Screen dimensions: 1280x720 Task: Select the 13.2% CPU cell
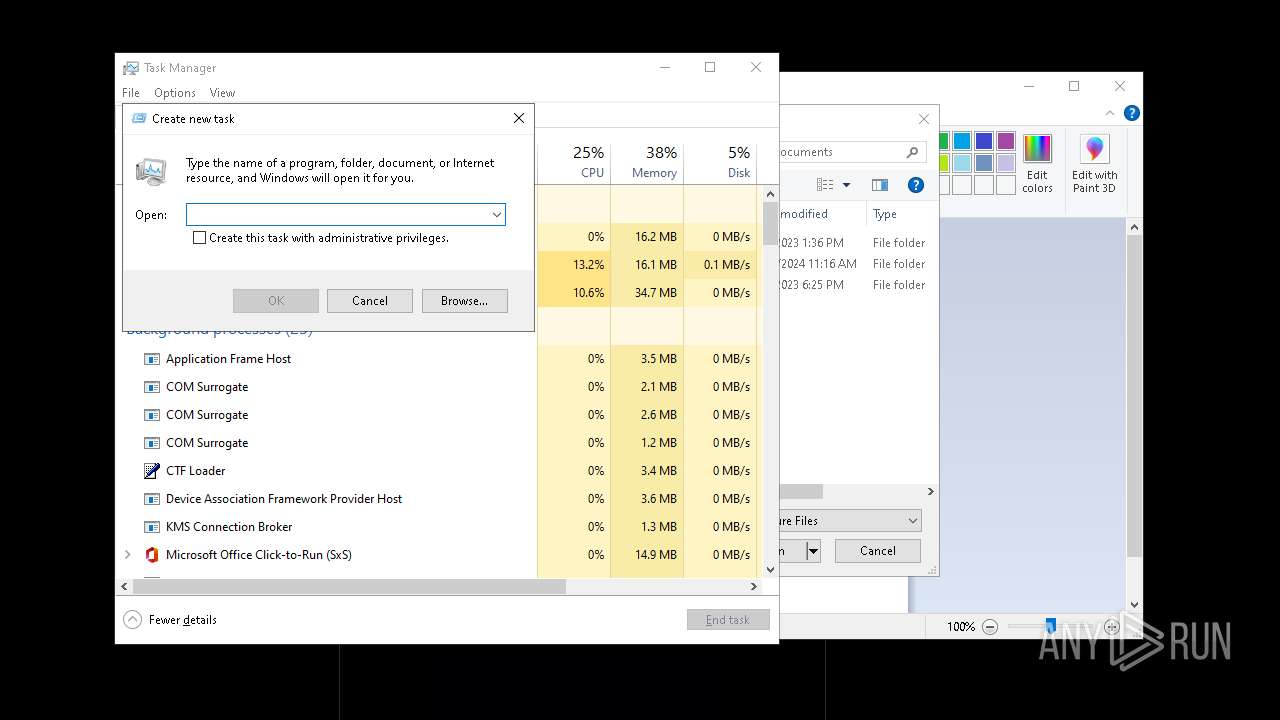tap(574, 265)
